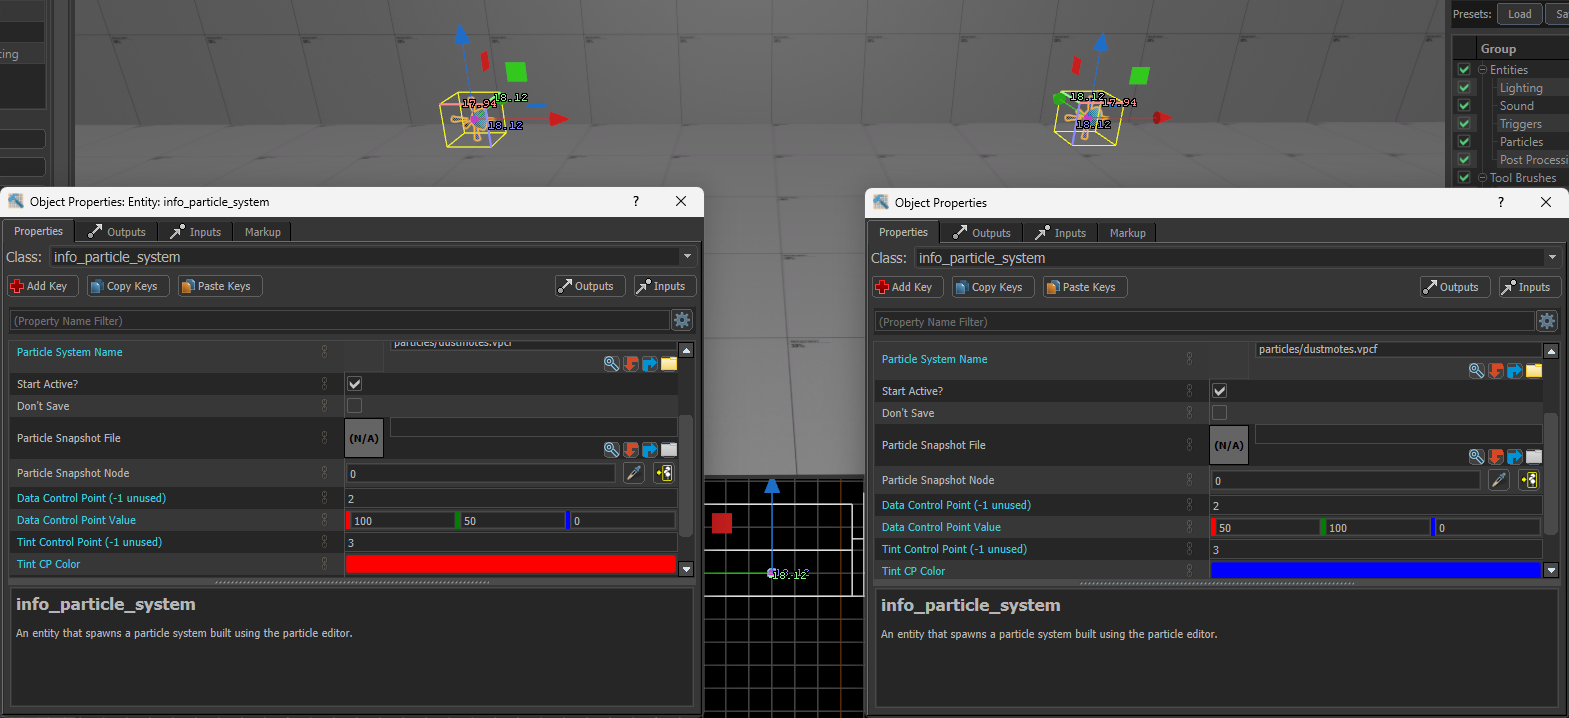Click gray folder icon for Particle Snapshot File, right window
The image size is (1569, 718).
click(x=1534, y=457)
